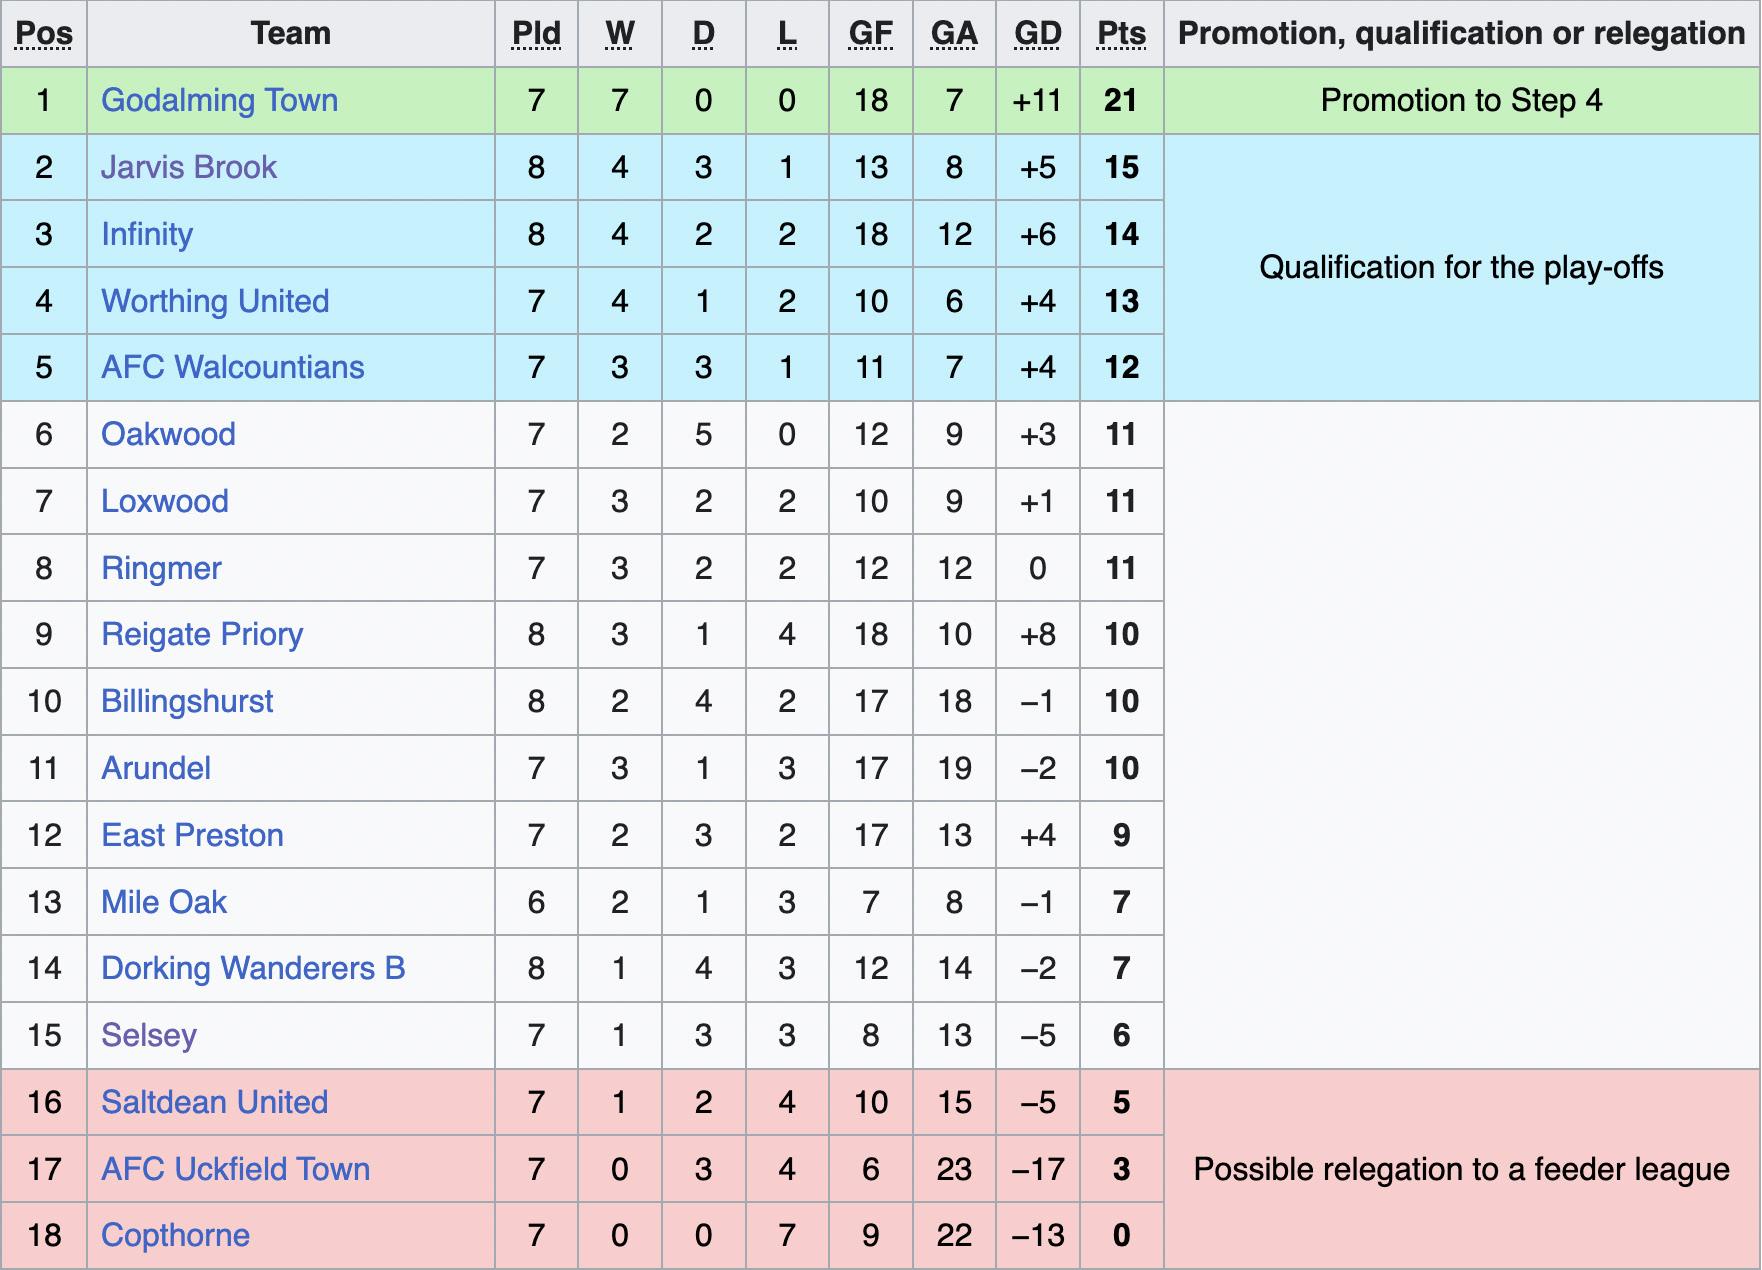Screen dimensions: 1762x1270
Task: Click the Pts column header
Action: [1121, 33]
